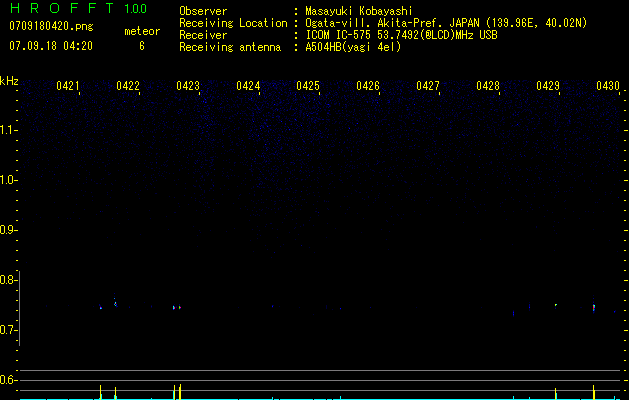
Task: Click the HROFFT 1.0.0 title text
Action: click(x=78, y=8)
